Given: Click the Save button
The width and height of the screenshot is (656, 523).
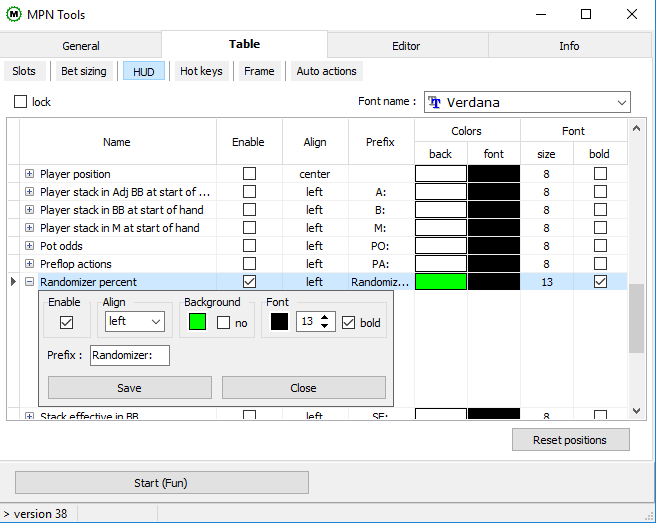Looking at the screenshot, I should click(130, 388).
